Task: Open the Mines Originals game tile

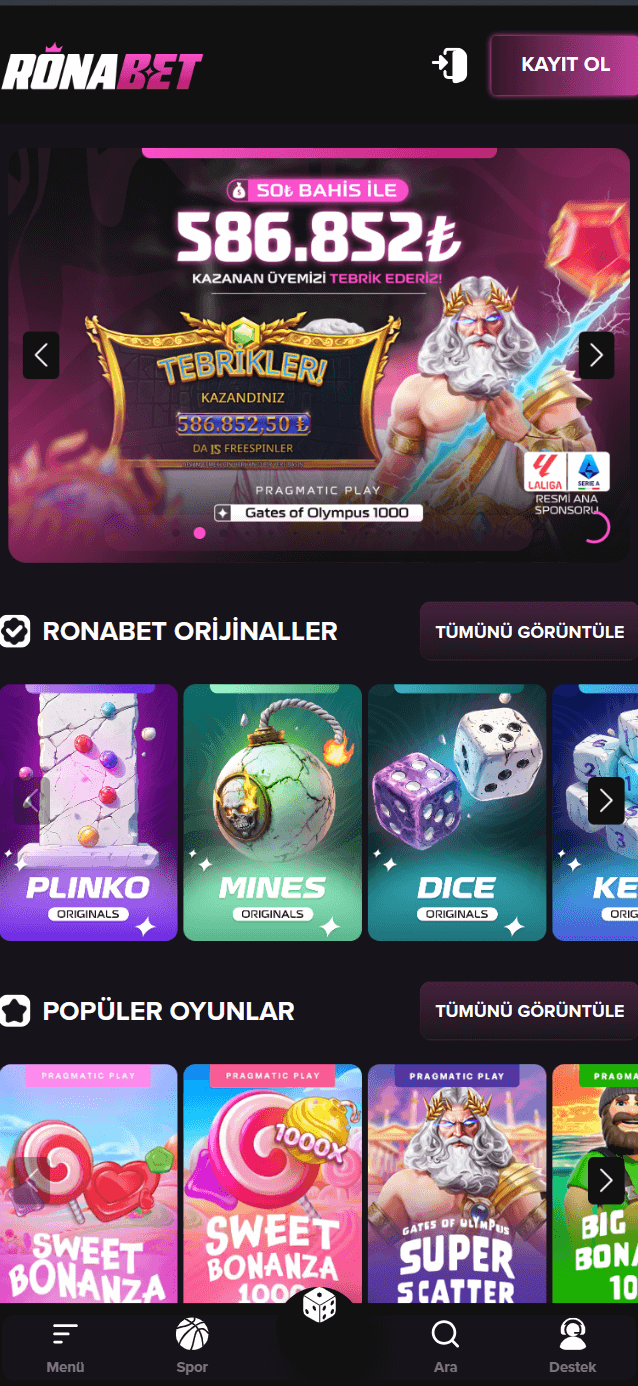Action: 273,813
